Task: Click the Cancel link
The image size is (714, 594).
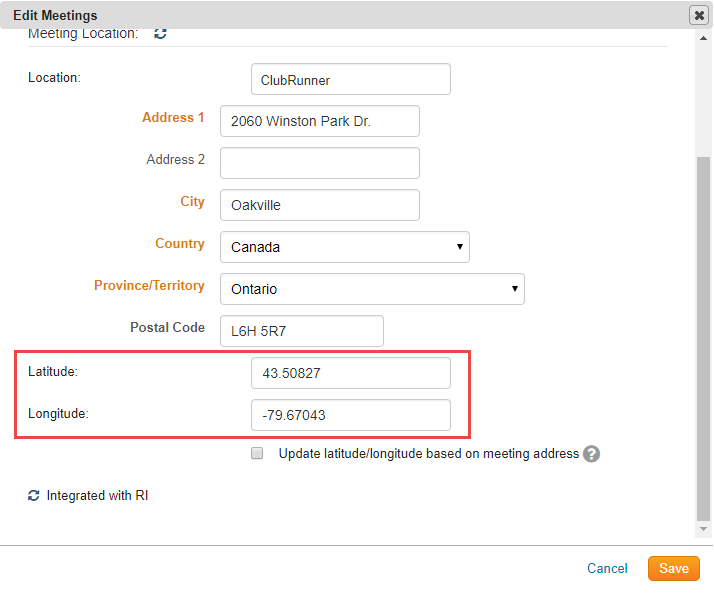Action: click(x=607, y=568)
